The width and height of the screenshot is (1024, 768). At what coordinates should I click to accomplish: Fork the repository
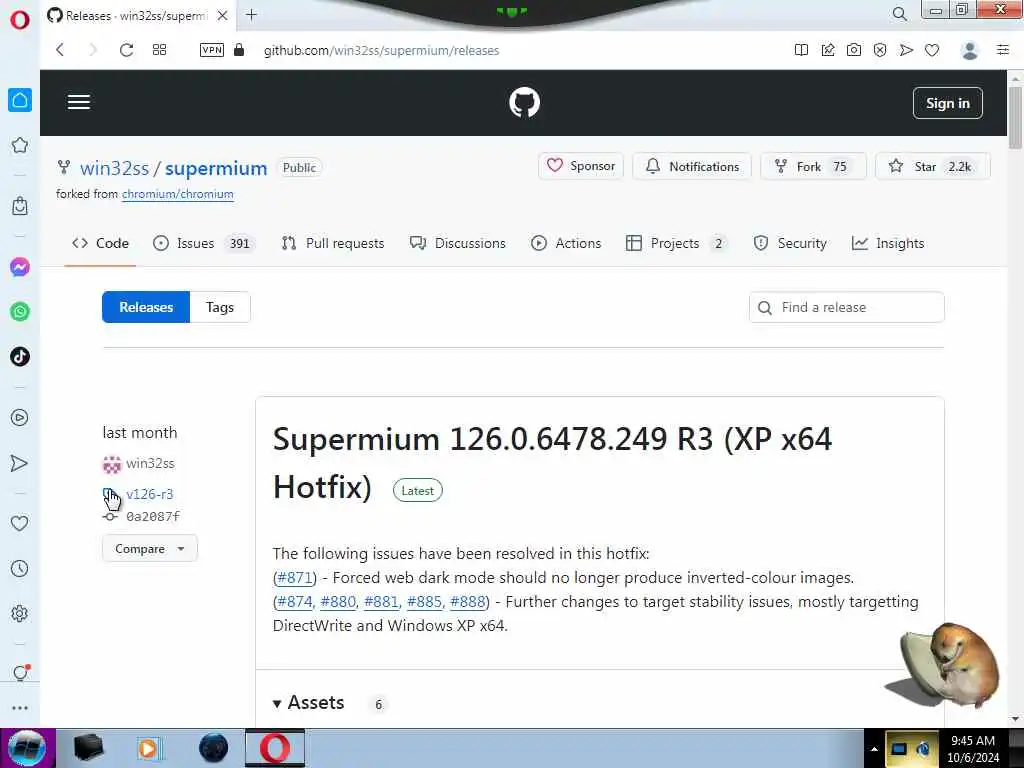click(x=813, y=166)
